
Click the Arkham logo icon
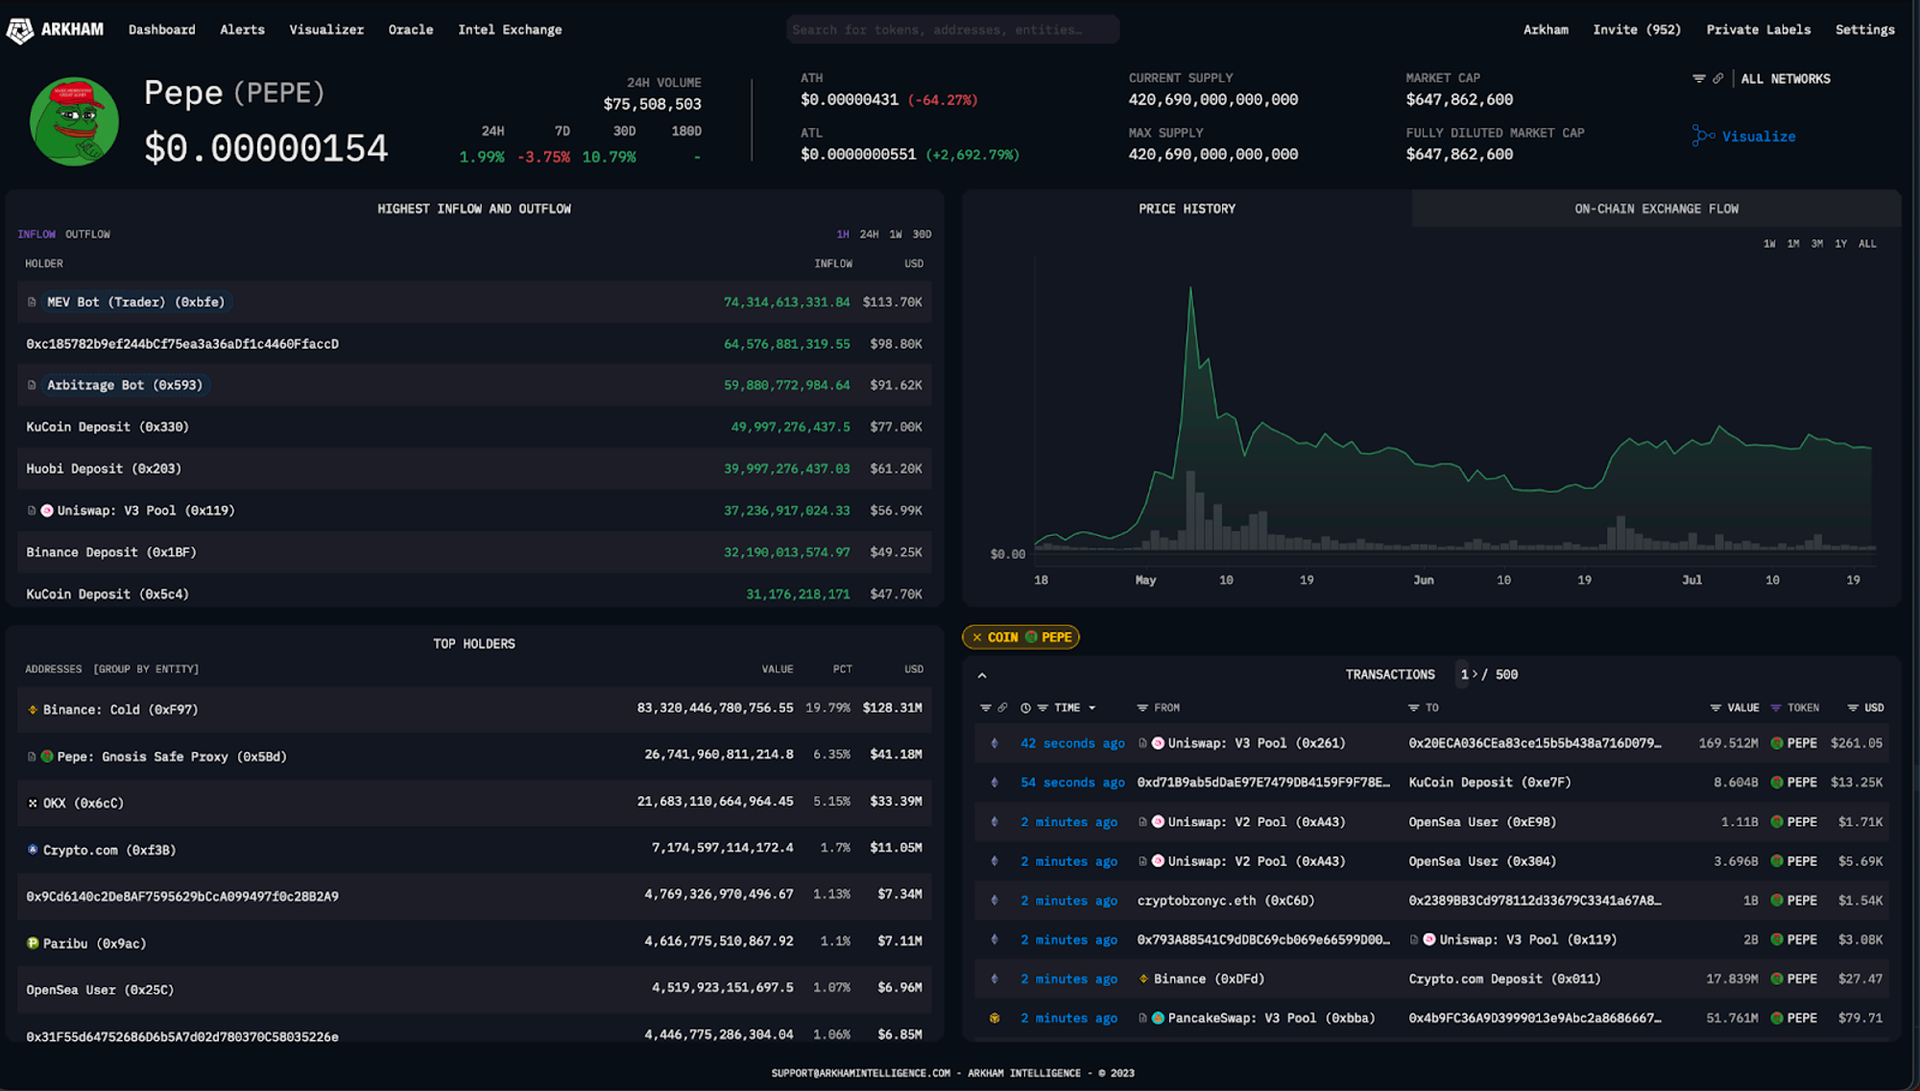pos(20,31)
